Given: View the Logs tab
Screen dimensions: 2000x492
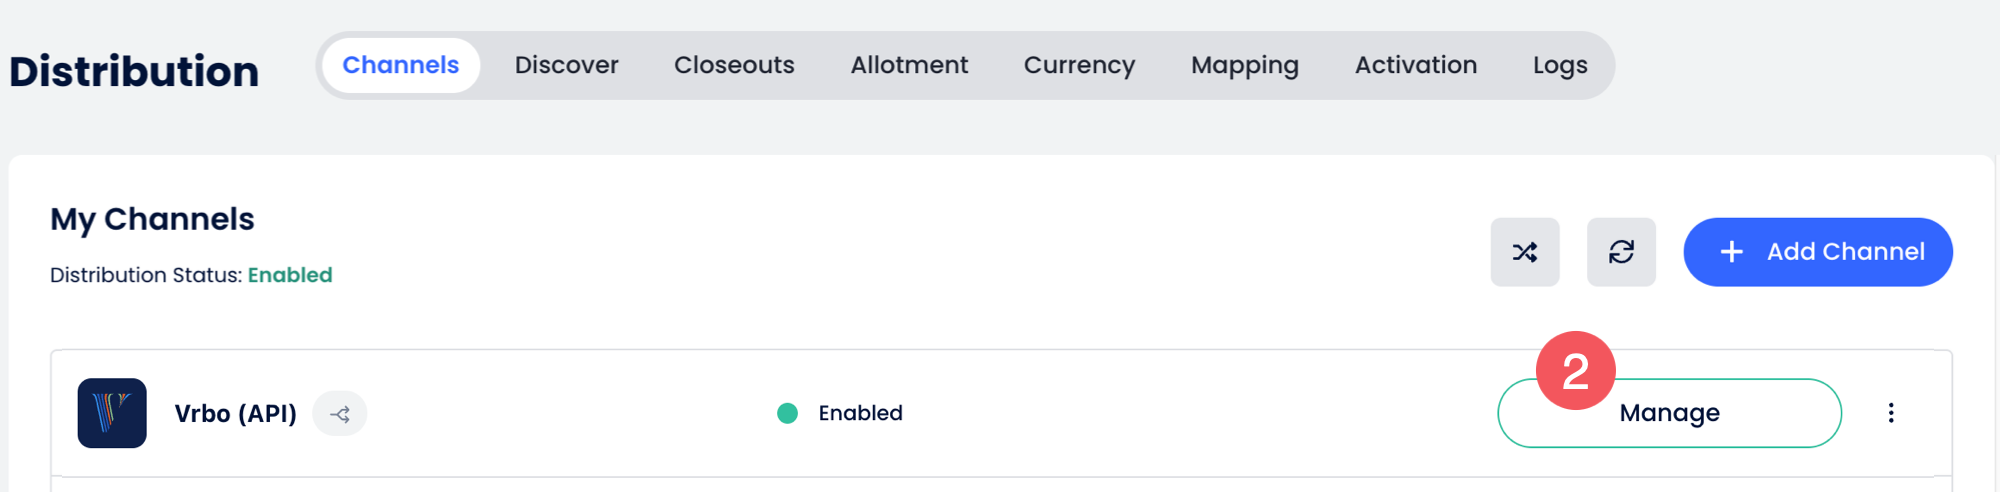Looking at the screenshot, I should click(1559, 65).
